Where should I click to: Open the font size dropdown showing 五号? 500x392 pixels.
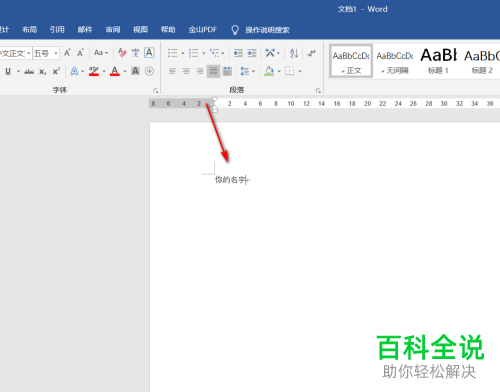46,53
